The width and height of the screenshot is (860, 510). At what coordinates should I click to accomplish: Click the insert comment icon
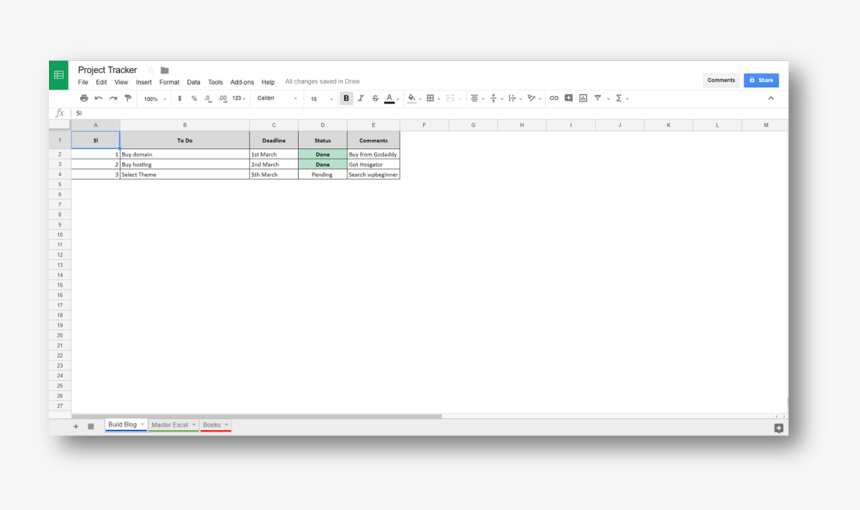click(569, 98)
